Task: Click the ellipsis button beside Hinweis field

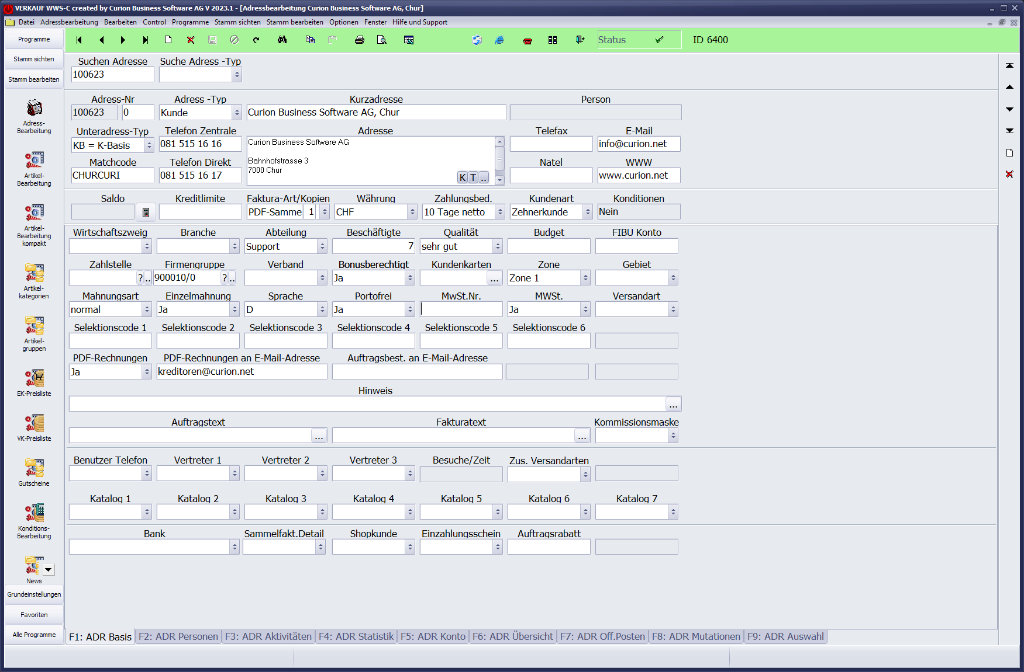Action: tap(674, 404)
